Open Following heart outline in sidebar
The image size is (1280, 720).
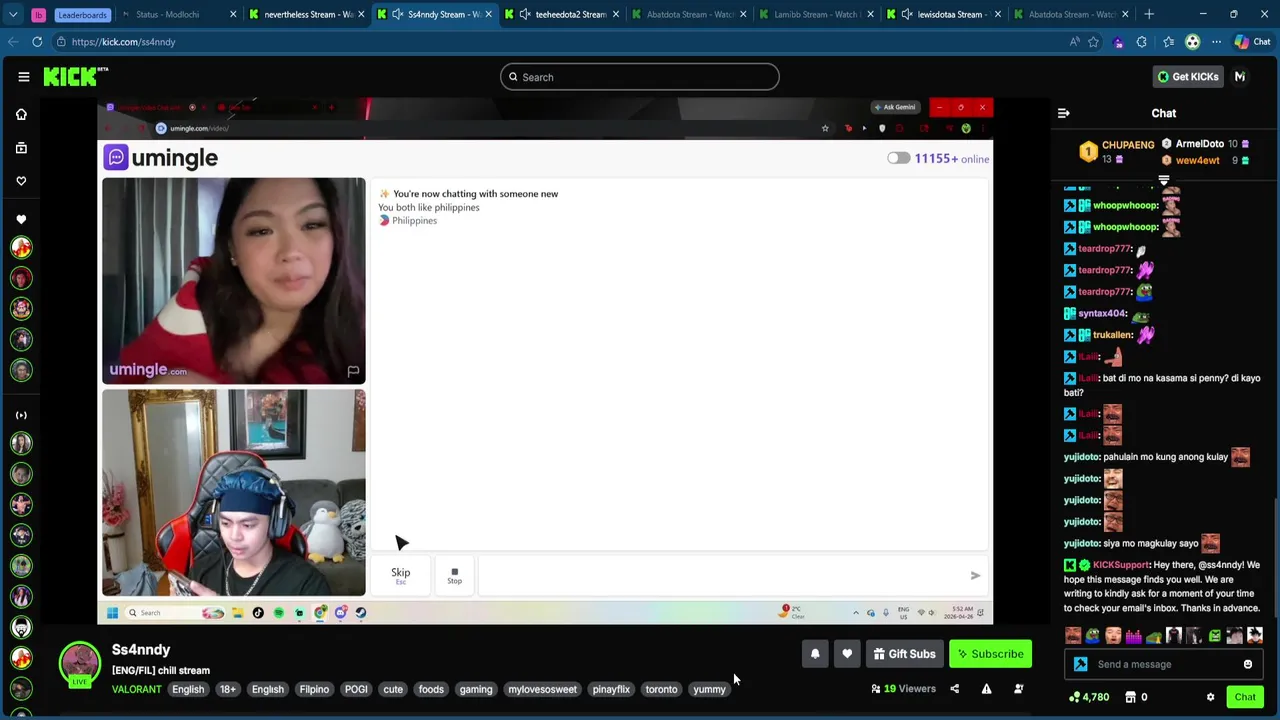tap(21, 181)
